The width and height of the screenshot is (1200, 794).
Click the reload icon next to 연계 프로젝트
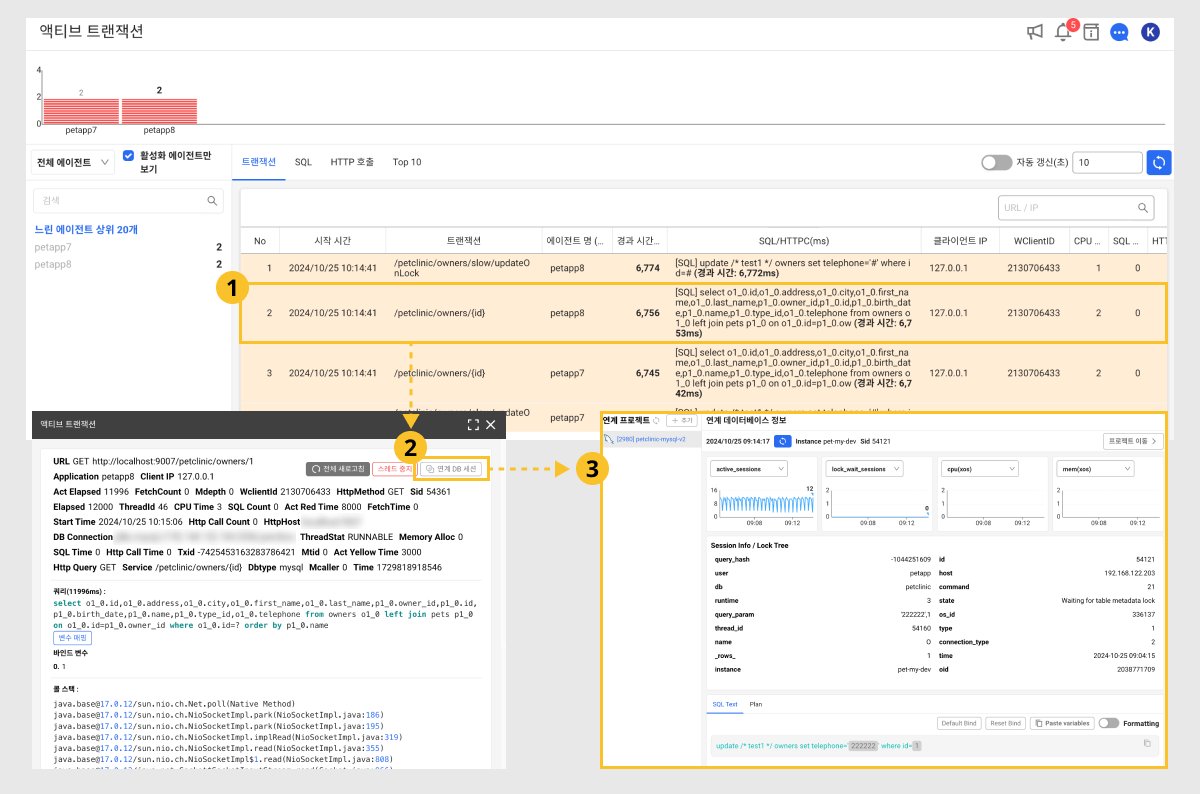(x=657, y=421)
